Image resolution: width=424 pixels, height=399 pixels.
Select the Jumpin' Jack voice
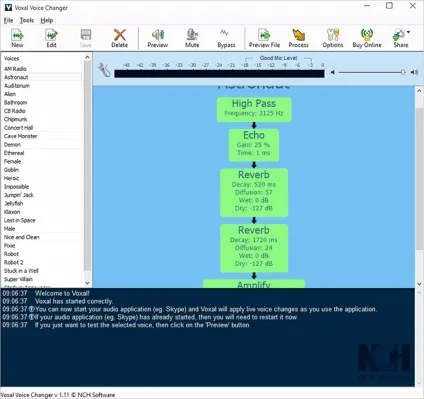click(41, 195)
